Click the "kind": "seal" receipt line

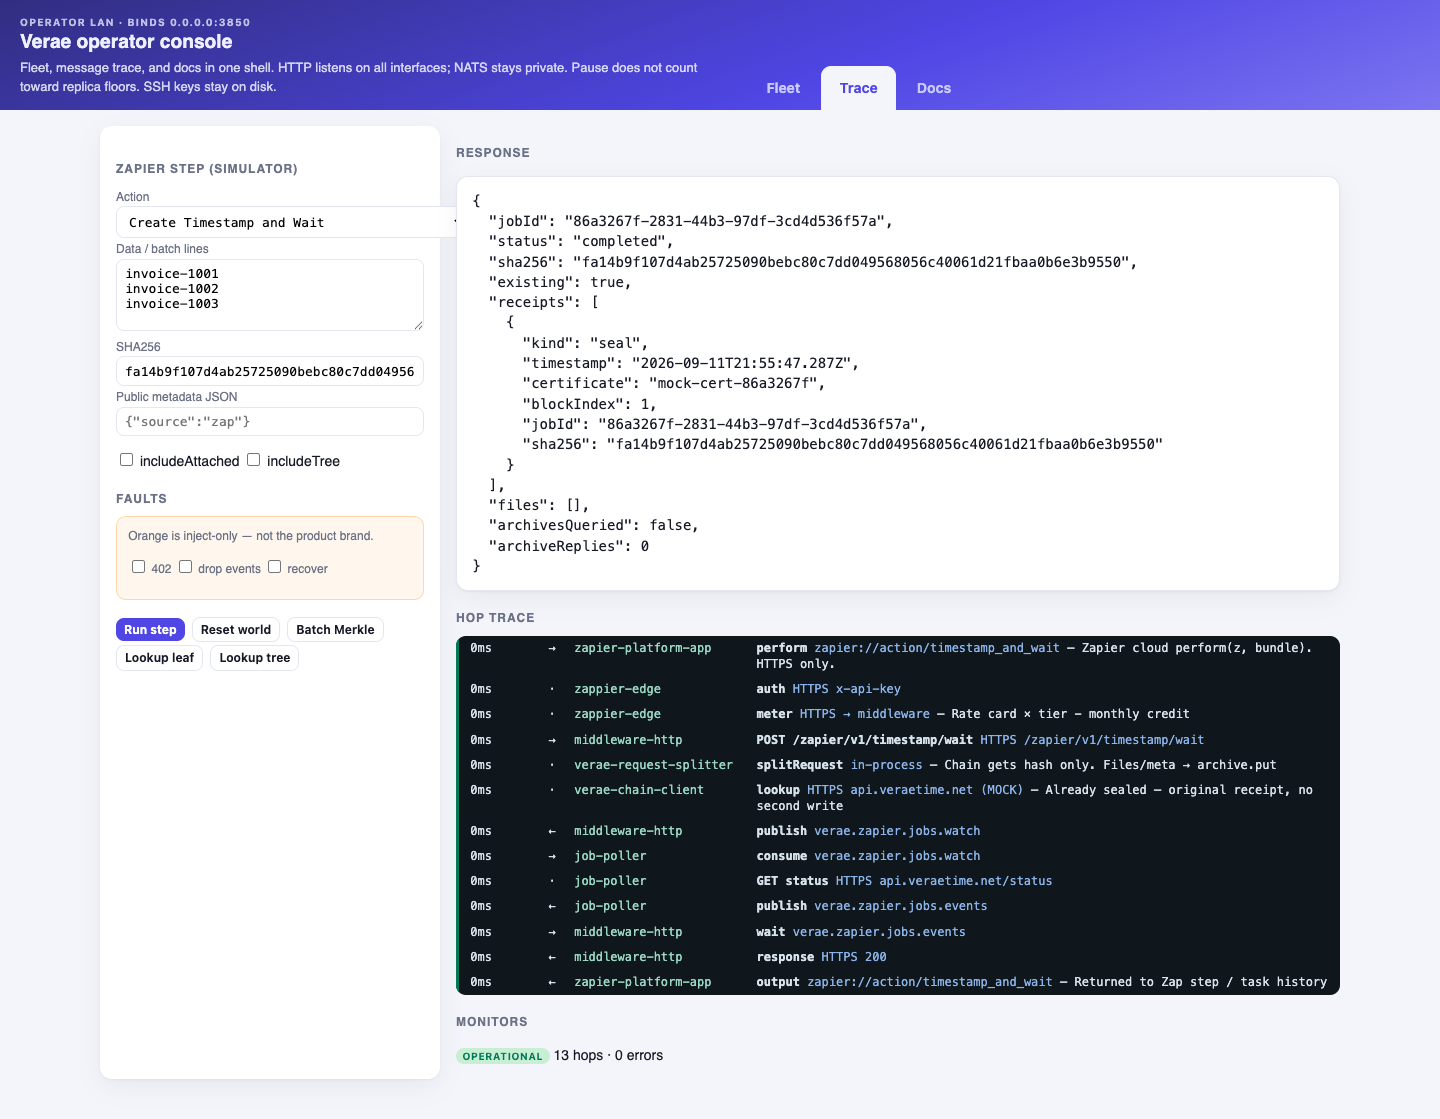(585, 343)
